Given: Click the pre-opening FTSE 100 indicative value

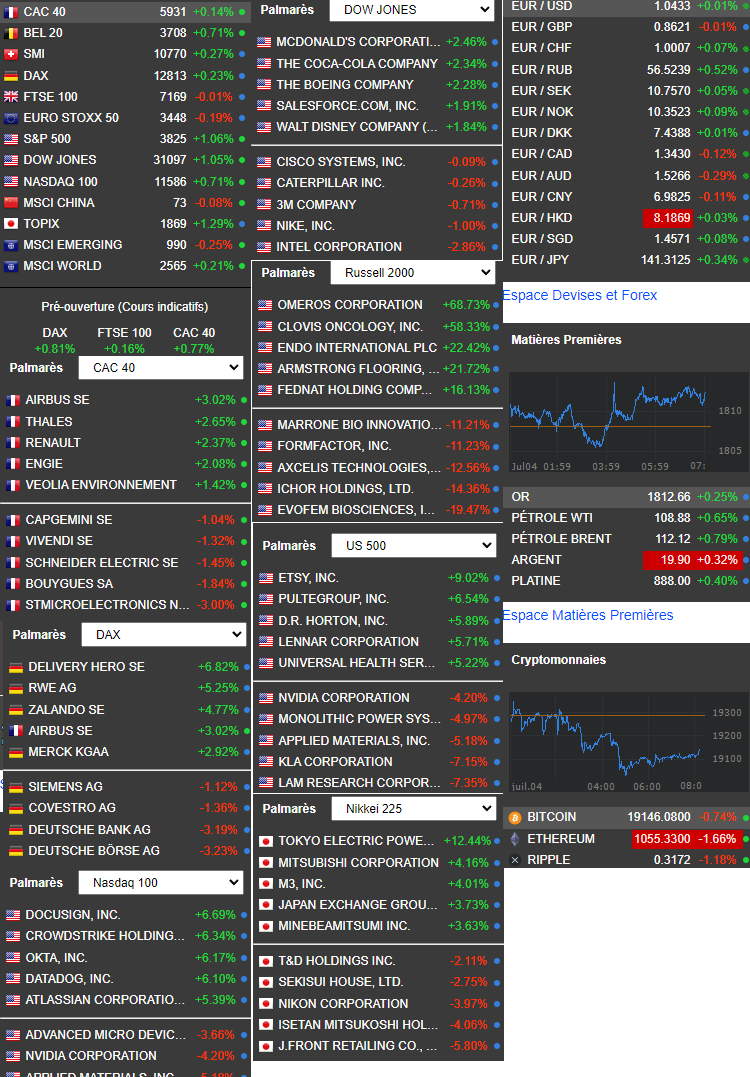Looking at the screenshot, I should click(124, 348).
